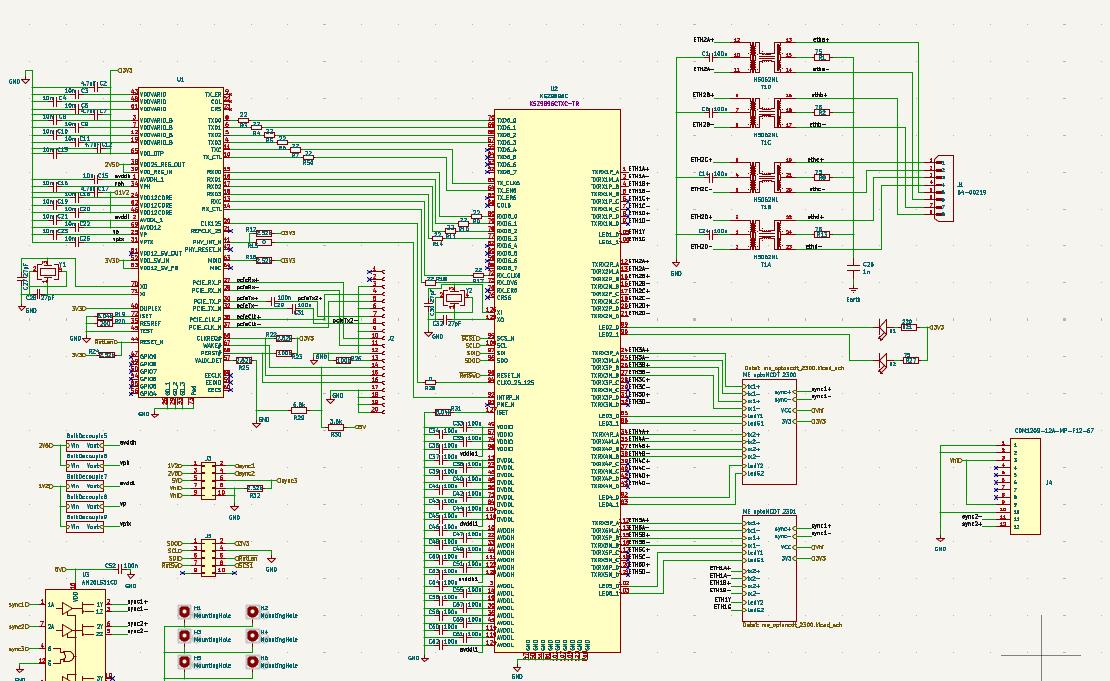Viewport: 1110px width, 681px height.
Task: Click the sync1+ label at U3 output
Action: coord(137,602)
